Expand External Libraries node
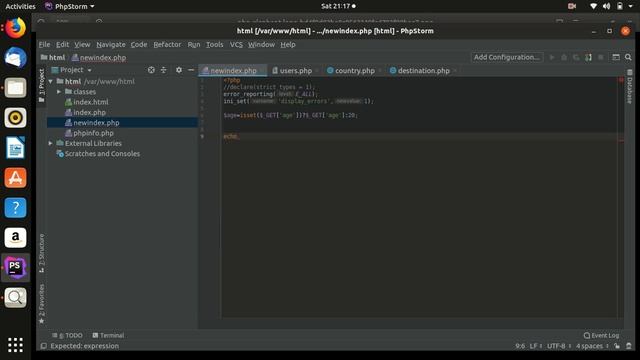Image resolution: width=640 pixels, height=360 pixels. tap(51, 143)
